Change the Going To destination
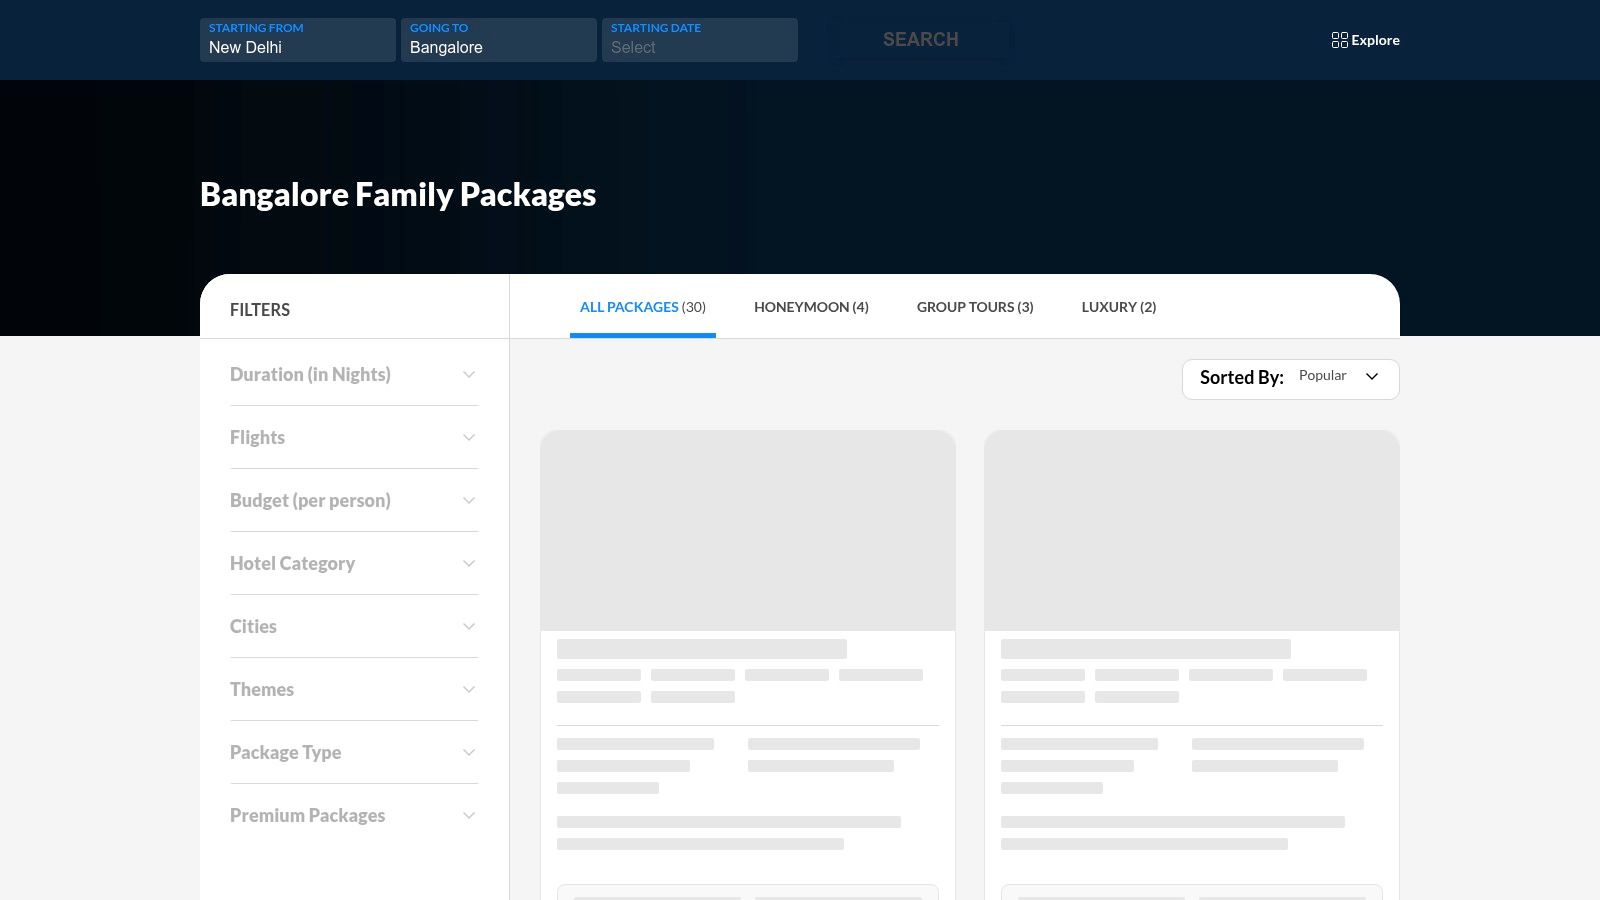 pos(498,47)
